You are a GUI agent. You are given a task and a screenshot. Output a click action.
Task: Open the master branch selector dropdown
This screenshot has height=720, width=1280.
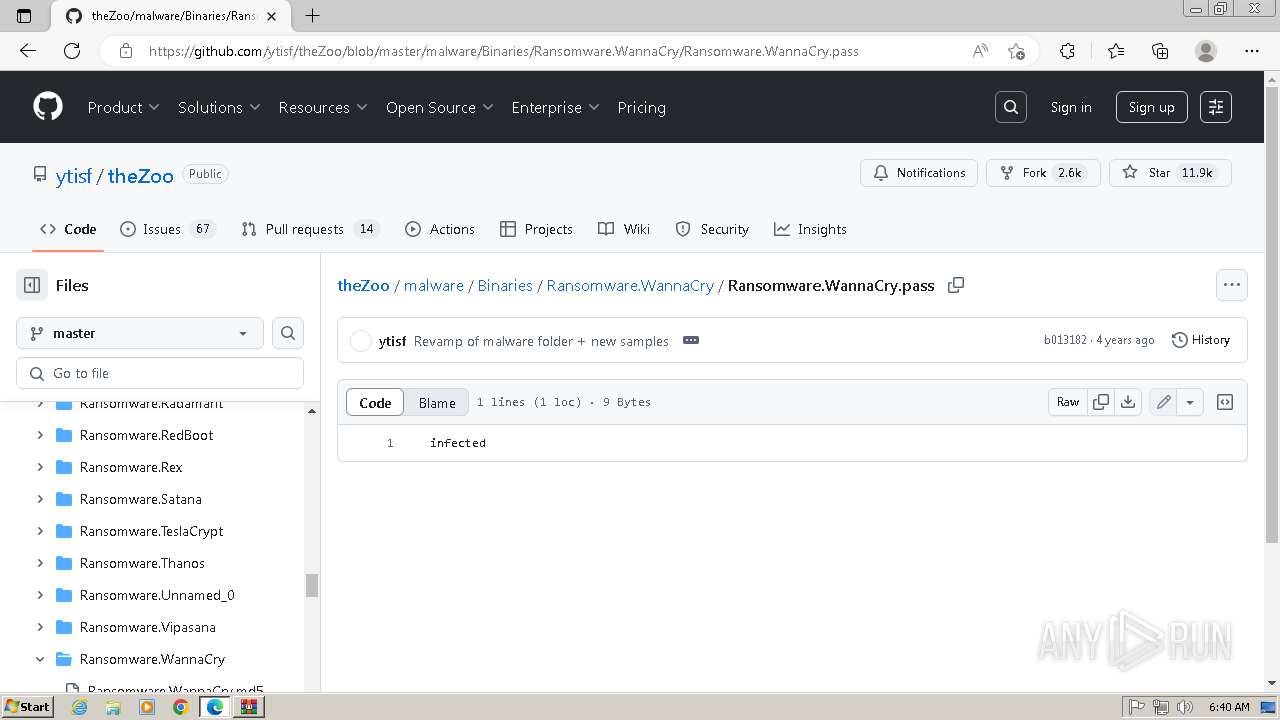point(140,333)
